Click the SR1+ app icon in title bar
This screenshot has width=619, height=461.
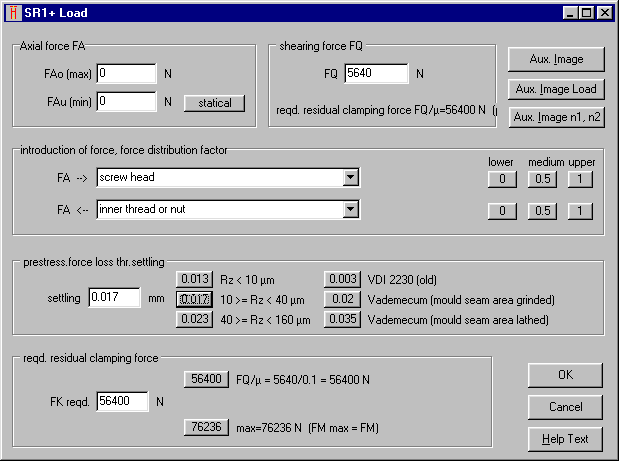pyautogui.click(x=12, y=12)
